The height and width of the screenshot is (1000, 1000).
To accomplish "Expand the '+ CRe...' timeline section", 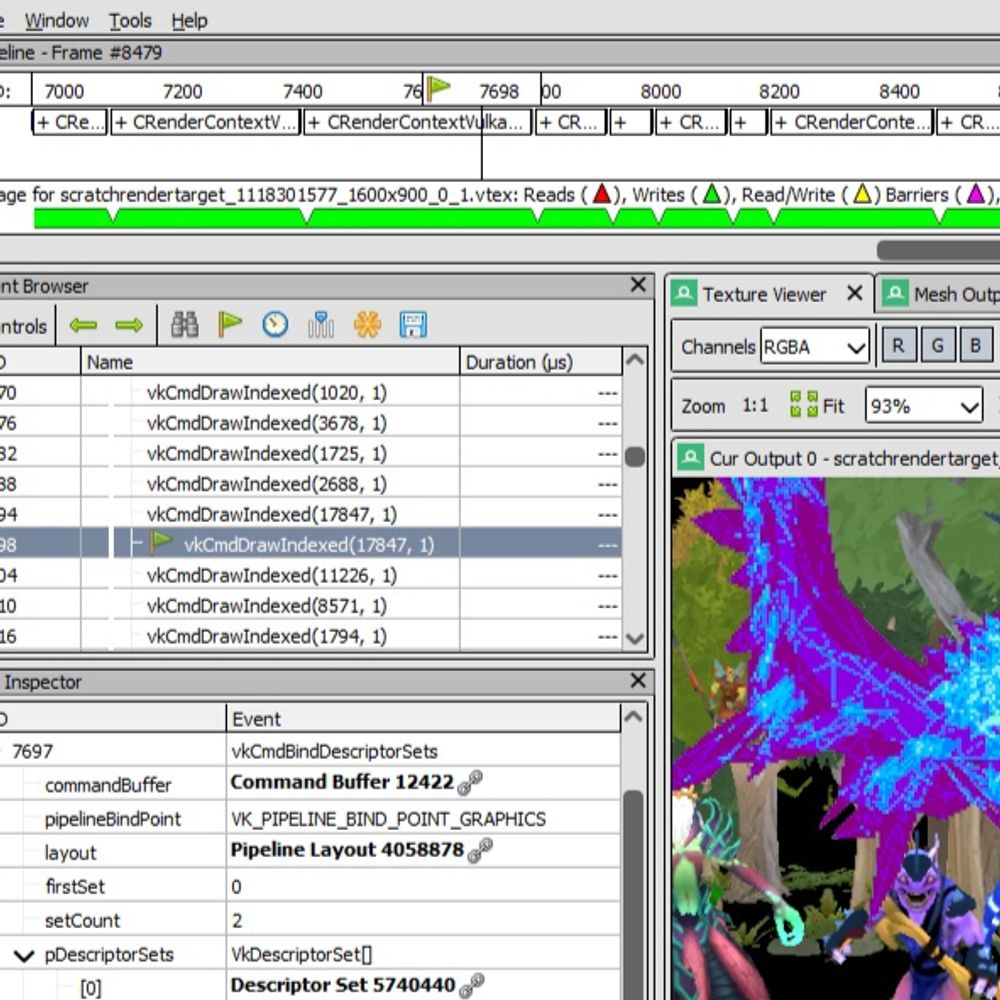I will click(70, 122).
